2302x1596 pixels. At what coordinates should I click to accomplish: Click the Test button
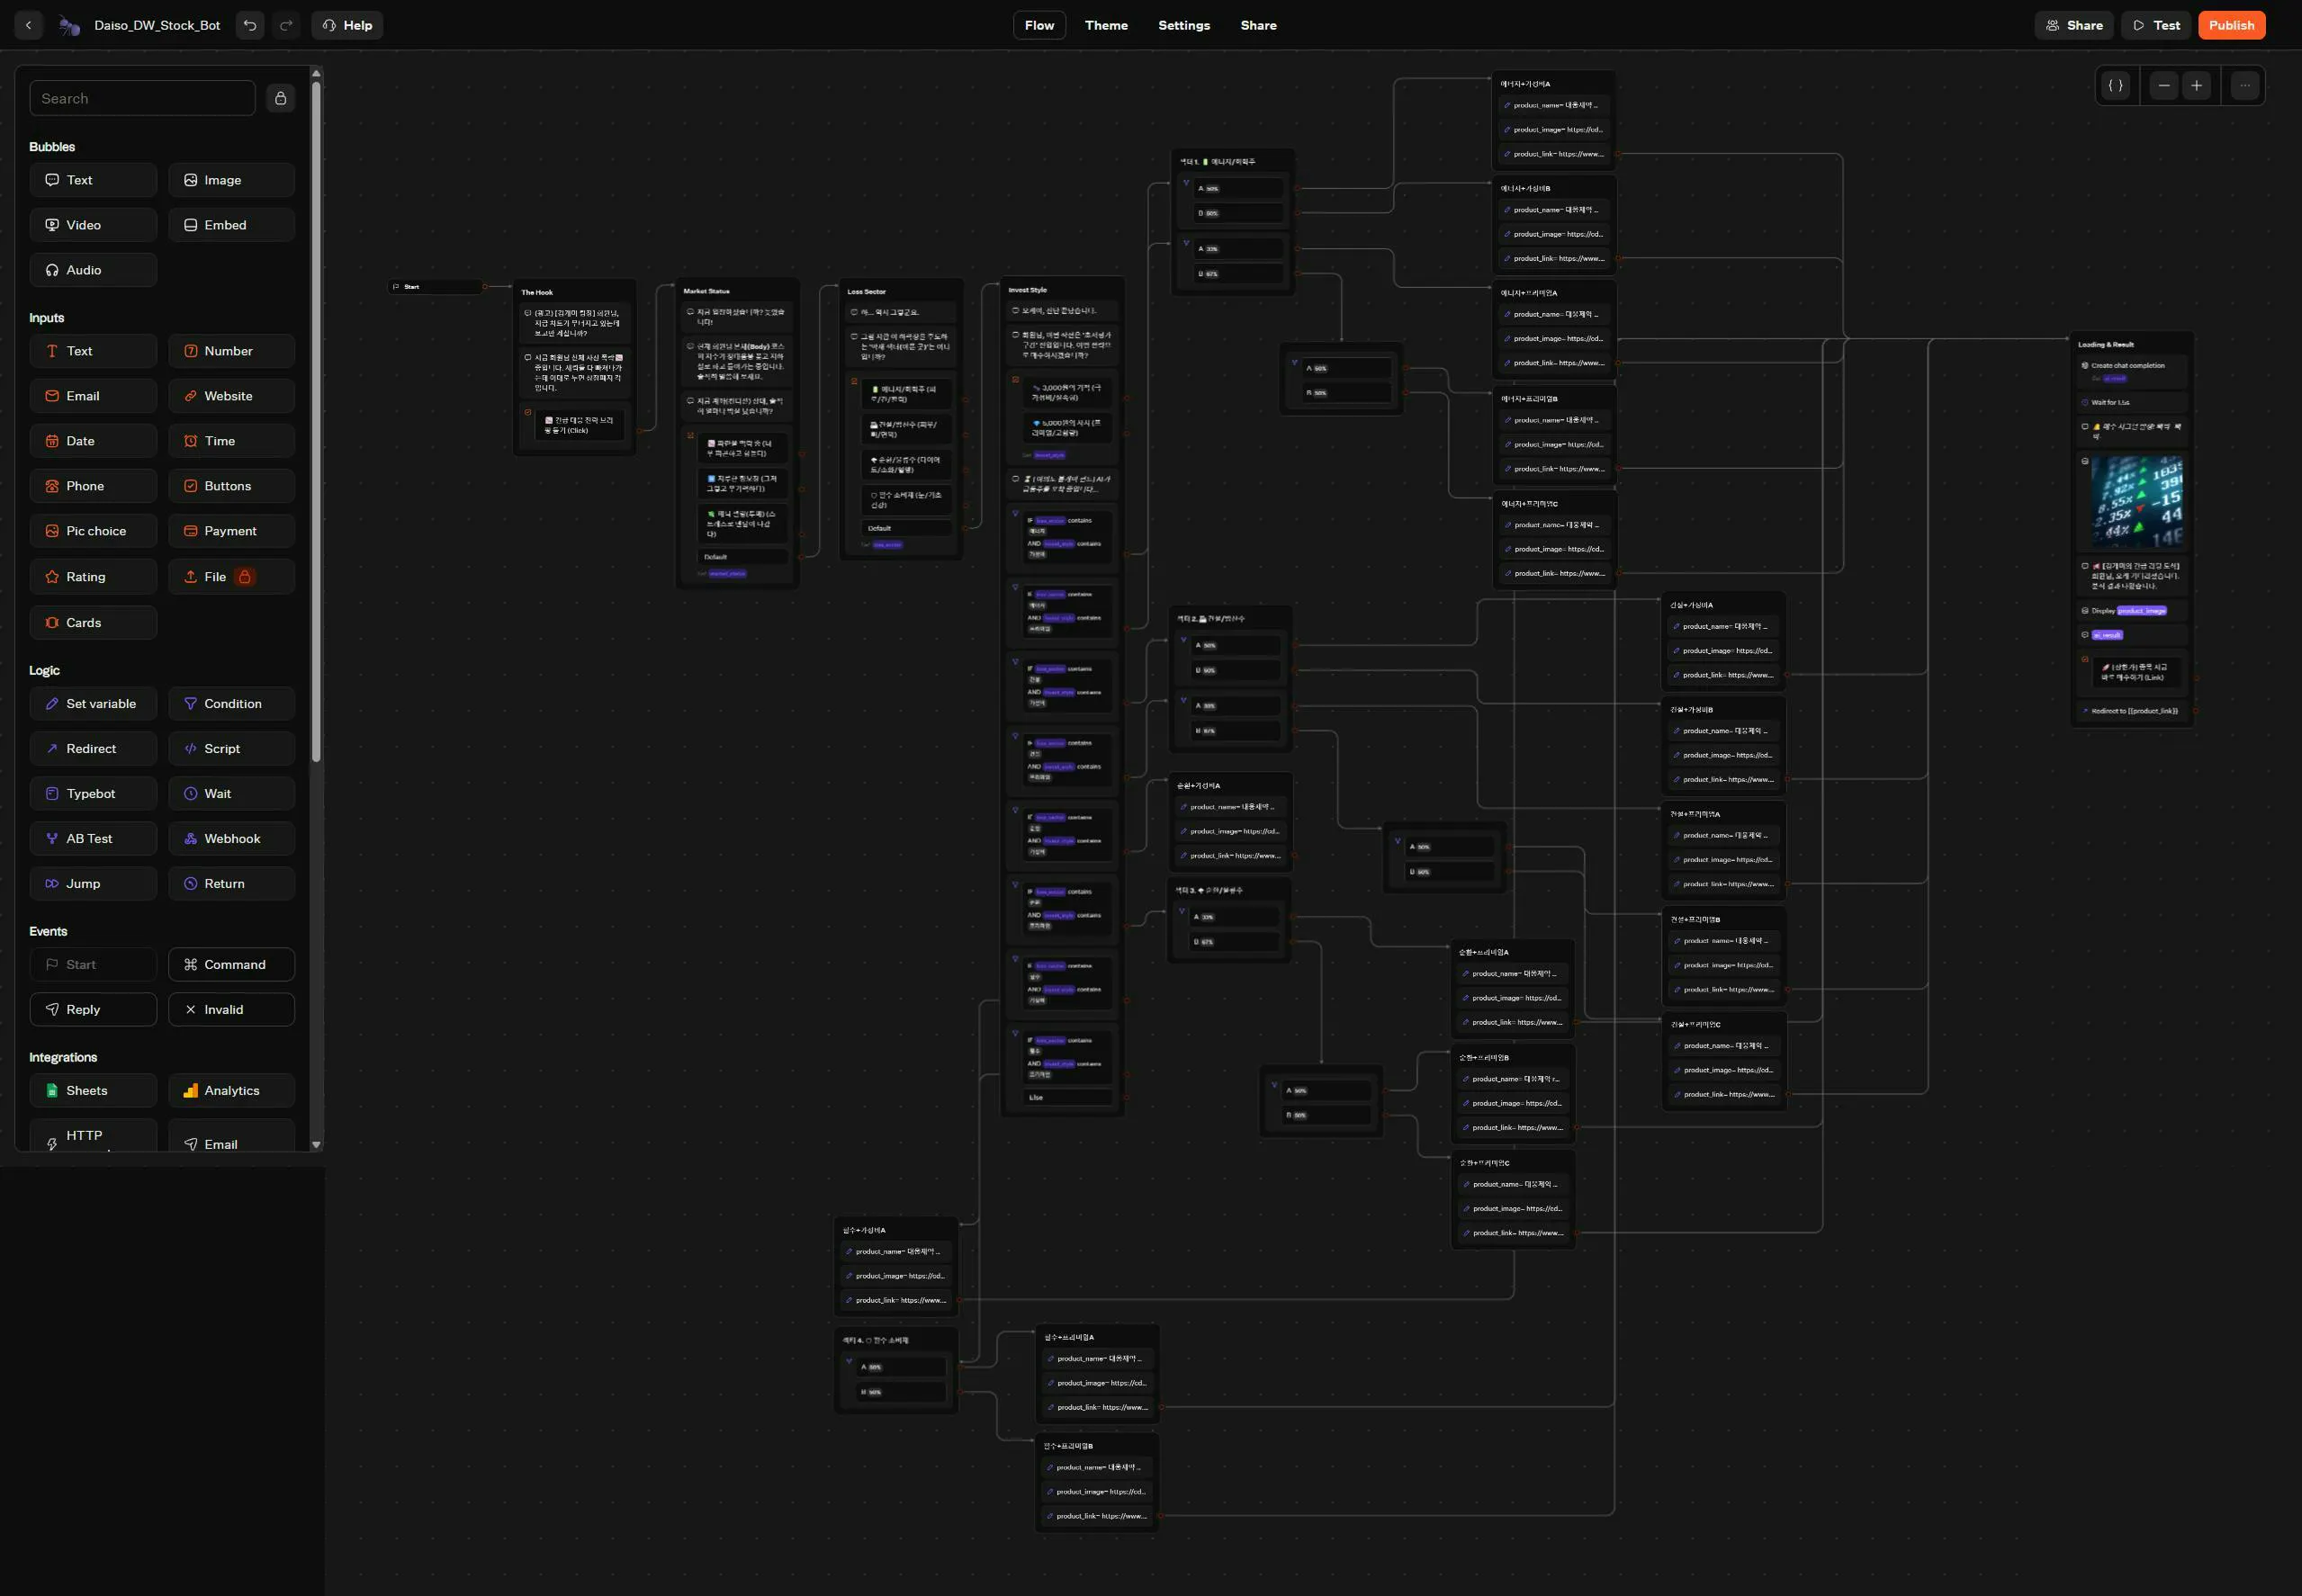click(x=2156, y=25)
